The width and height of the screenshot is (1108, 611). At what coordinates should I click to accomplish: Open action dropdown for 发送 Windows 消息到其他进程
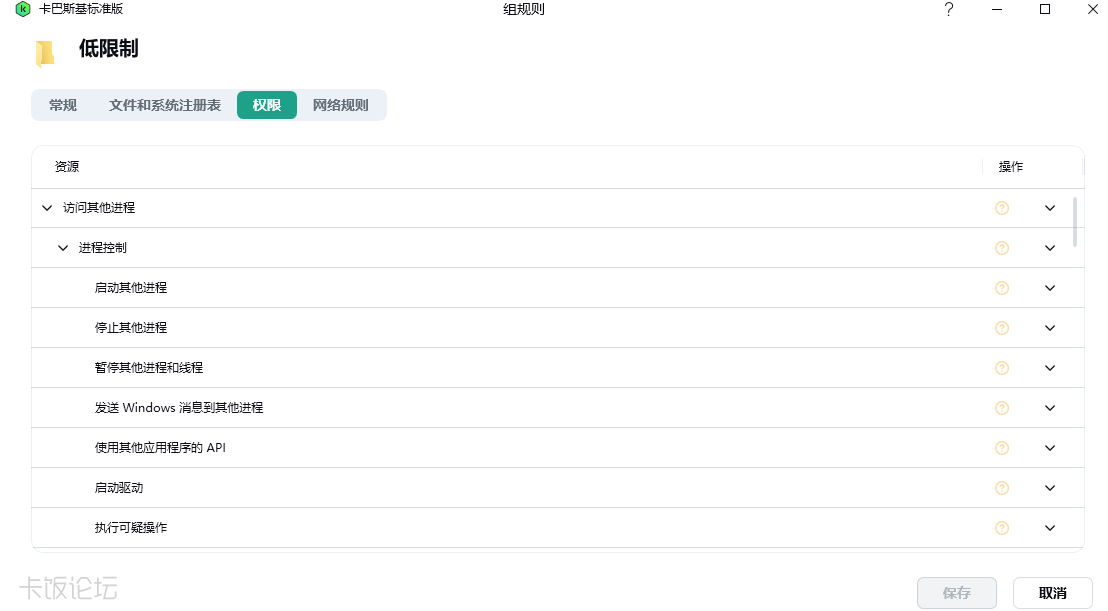(x=1050, y=408)
